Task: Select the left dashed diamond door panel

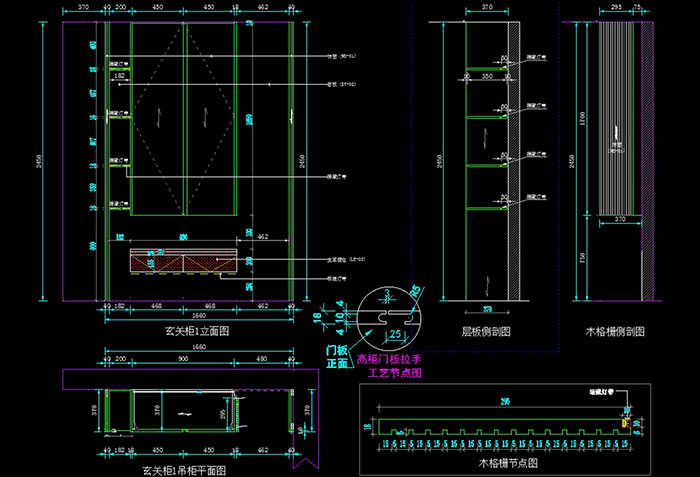Action: (x=158, y=117)
